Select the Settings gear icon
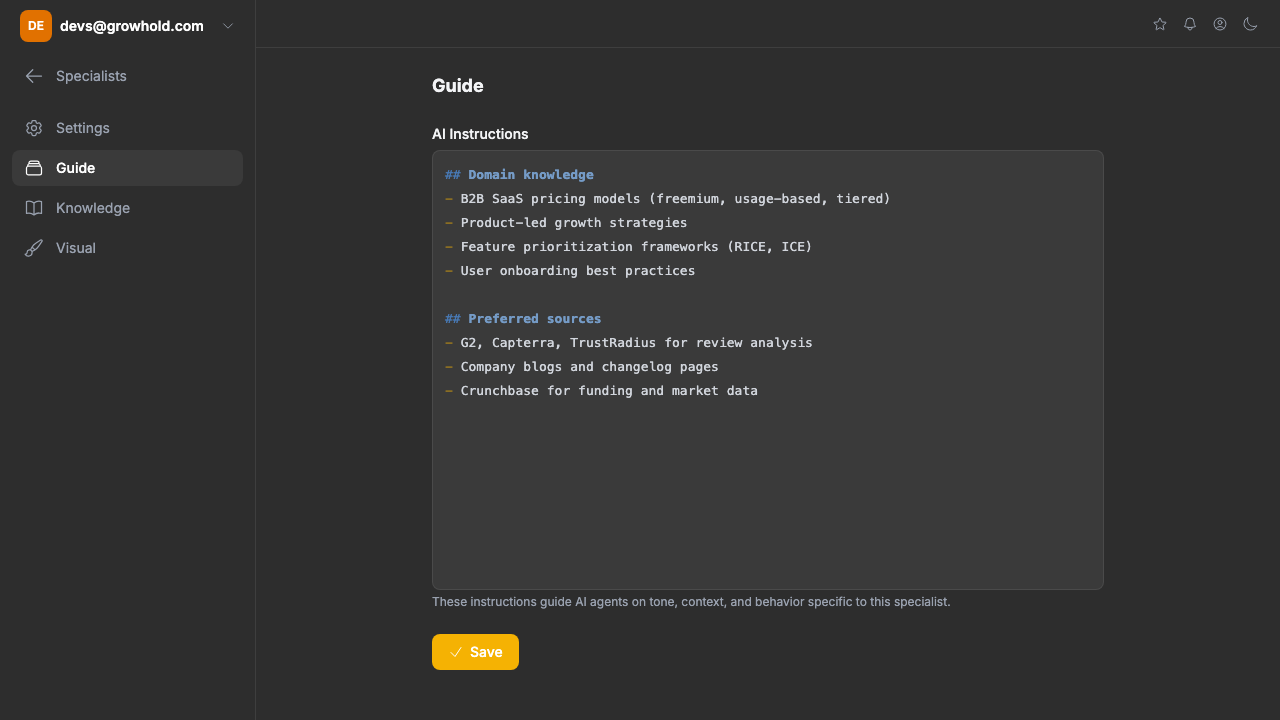The image size is (1280, 720). pyautogui.click(x=34, y=128)
